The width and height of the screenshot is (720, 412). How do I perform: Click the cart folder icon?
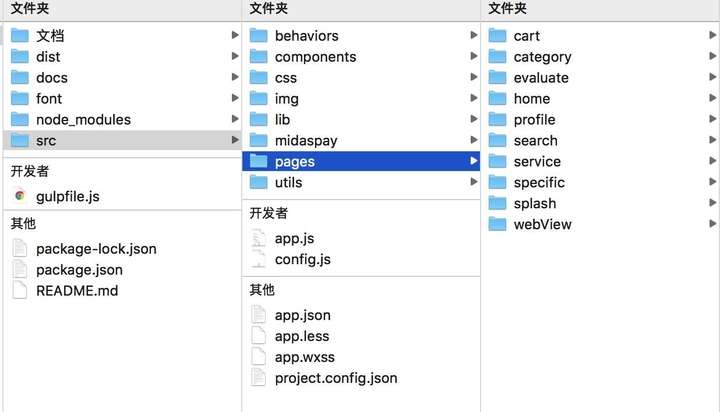[497, 35]
